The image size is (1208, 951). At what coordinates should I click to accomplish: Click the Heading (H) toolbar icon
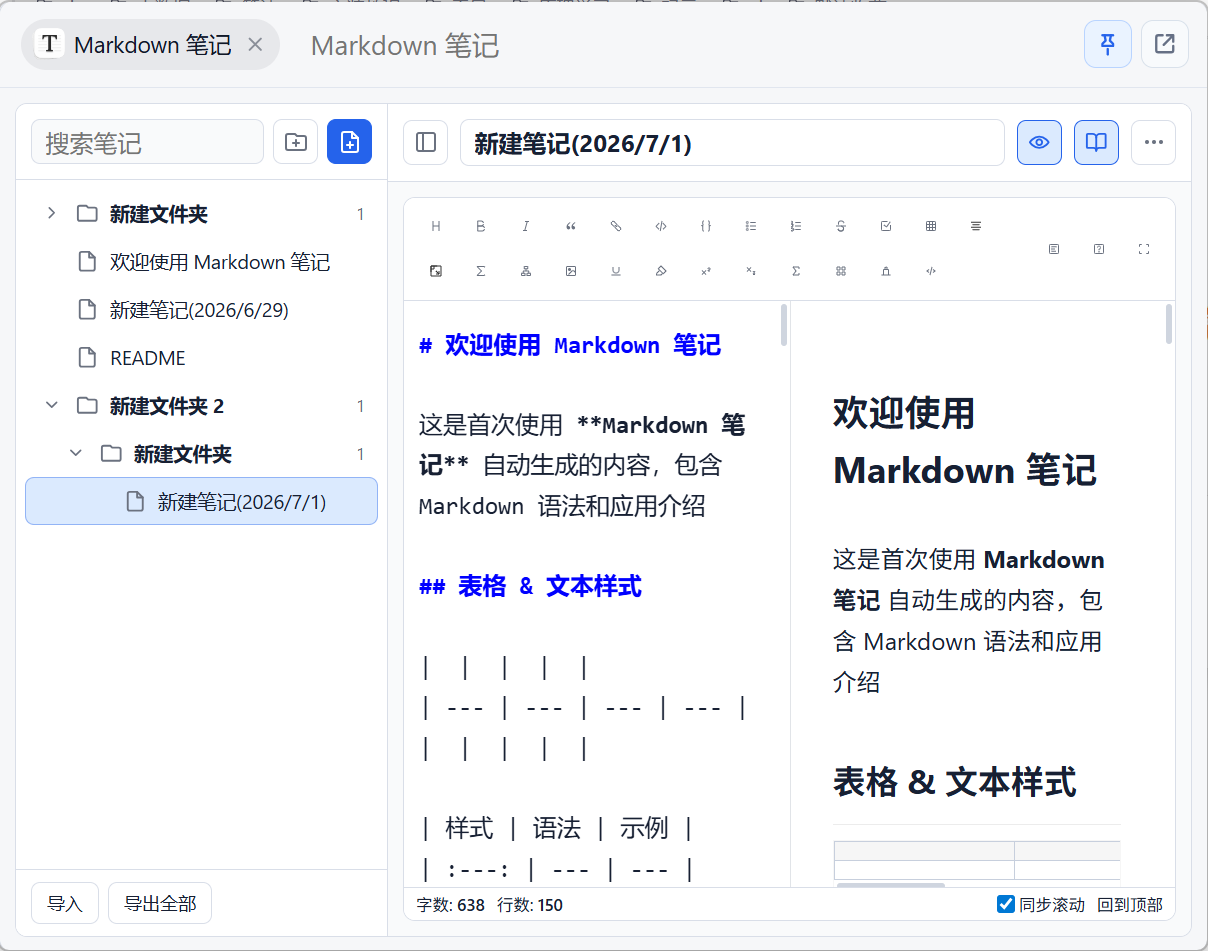(x=436, y=227)
